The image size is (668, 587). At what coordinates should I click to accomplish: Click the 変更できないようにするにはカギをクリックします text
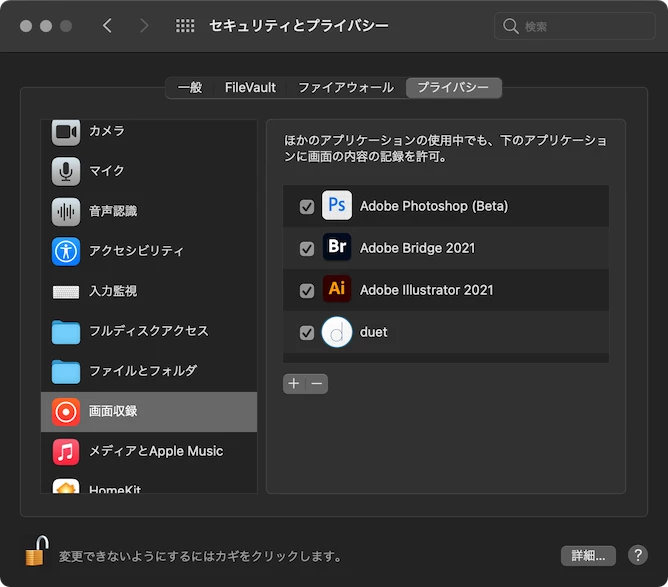click(200, 556)
